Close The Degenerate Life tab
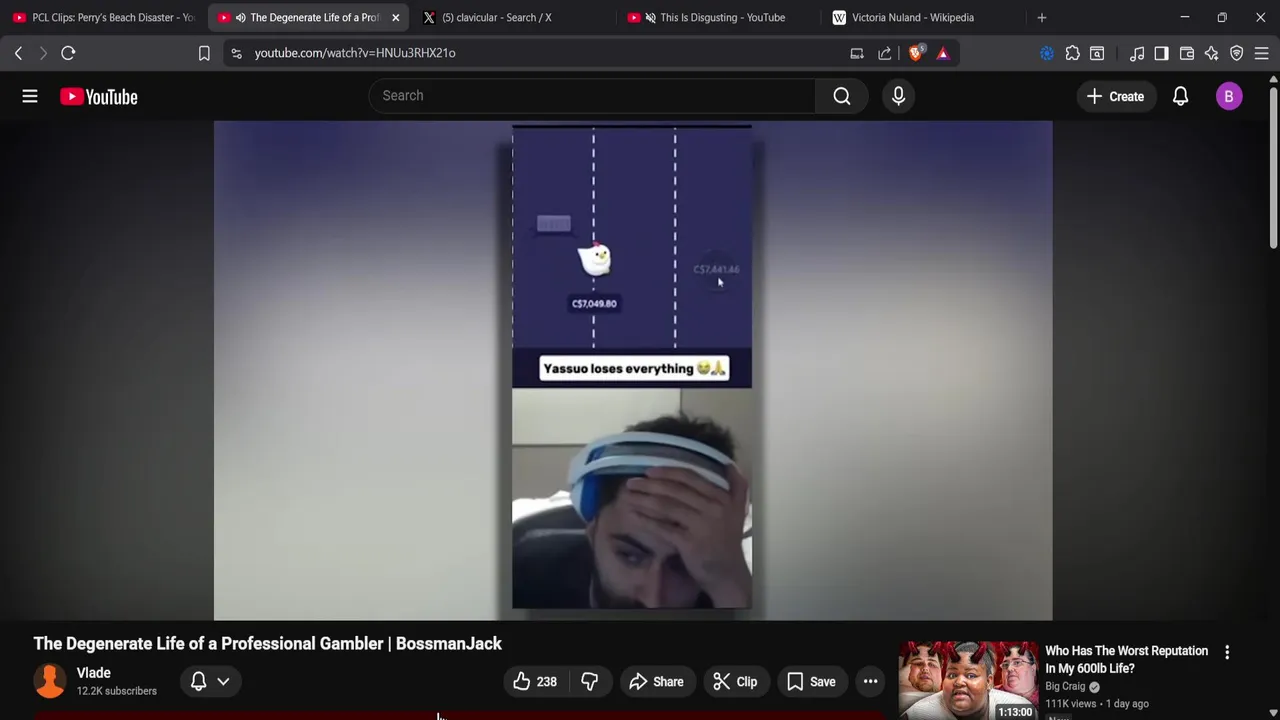 click(x=395, y=17)
